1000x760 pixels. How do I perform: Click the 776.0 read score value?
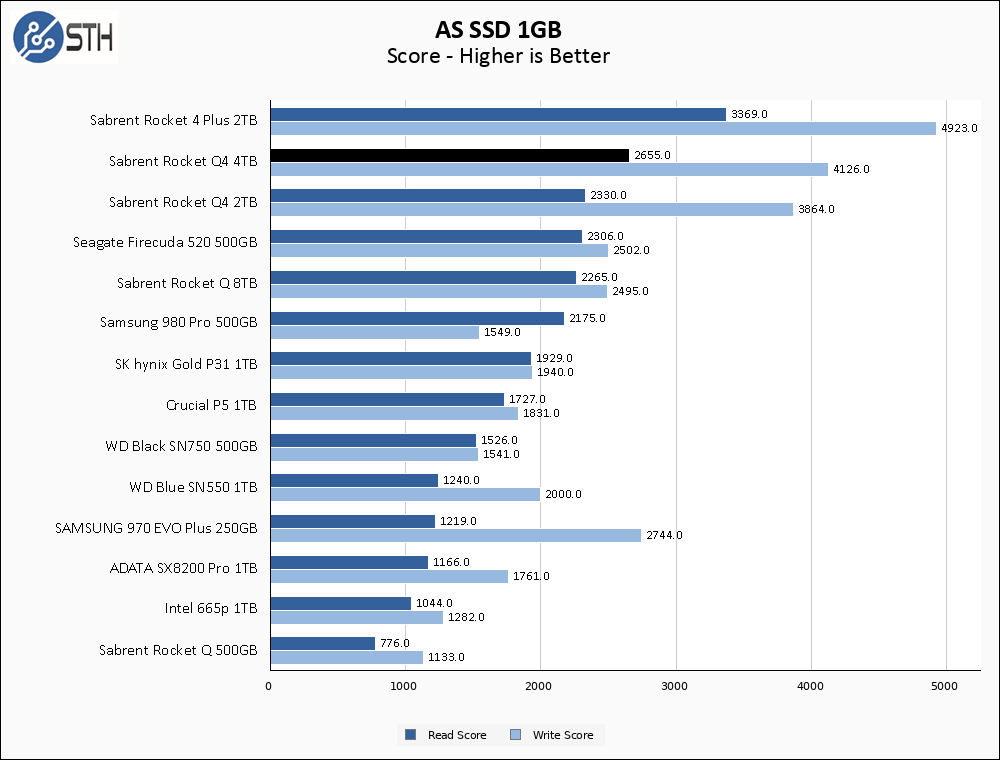pyautogui.click(x=395, y=643)
